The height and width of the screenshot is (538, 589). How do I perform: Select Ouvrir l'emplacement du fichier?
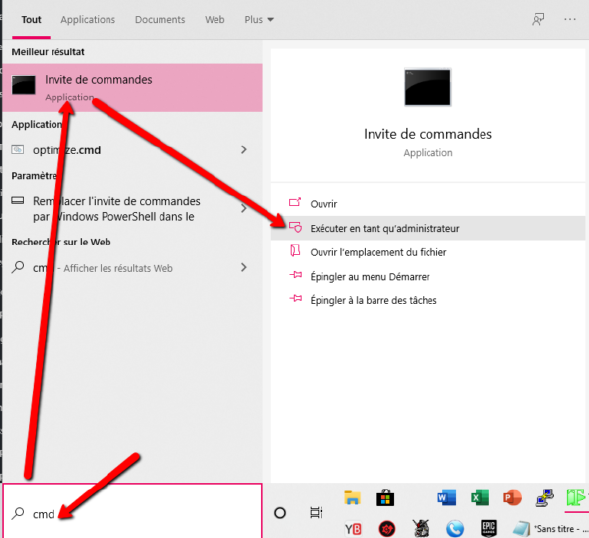pos(428,252)
